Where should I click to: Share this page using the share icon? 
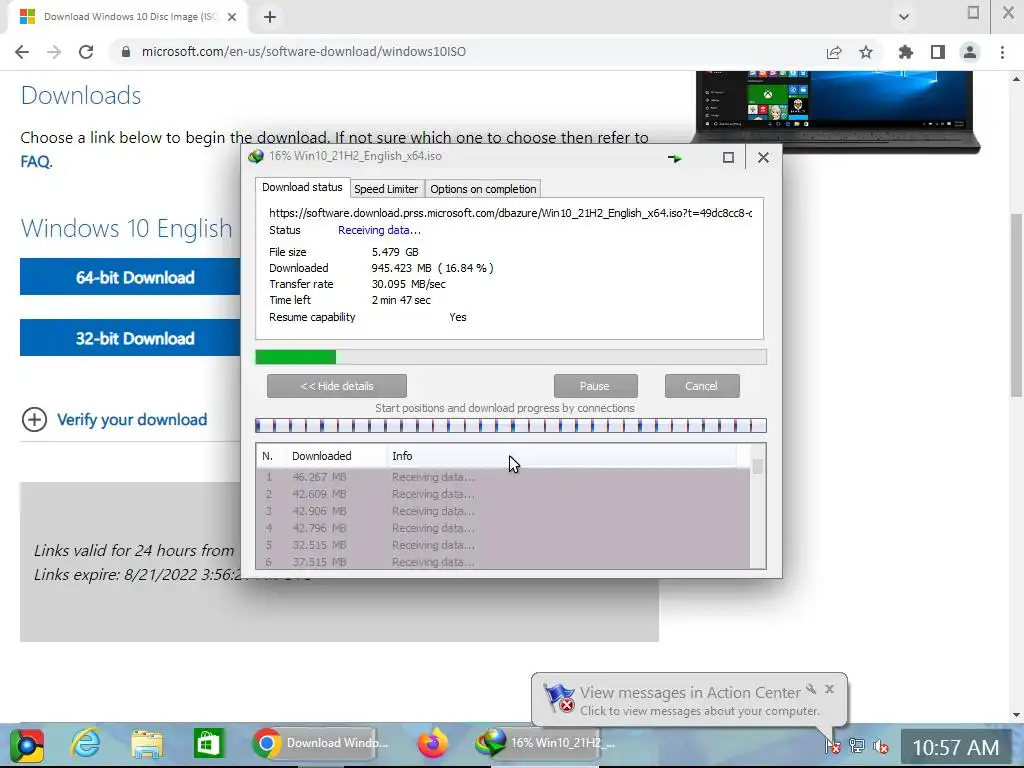(834, 52)
